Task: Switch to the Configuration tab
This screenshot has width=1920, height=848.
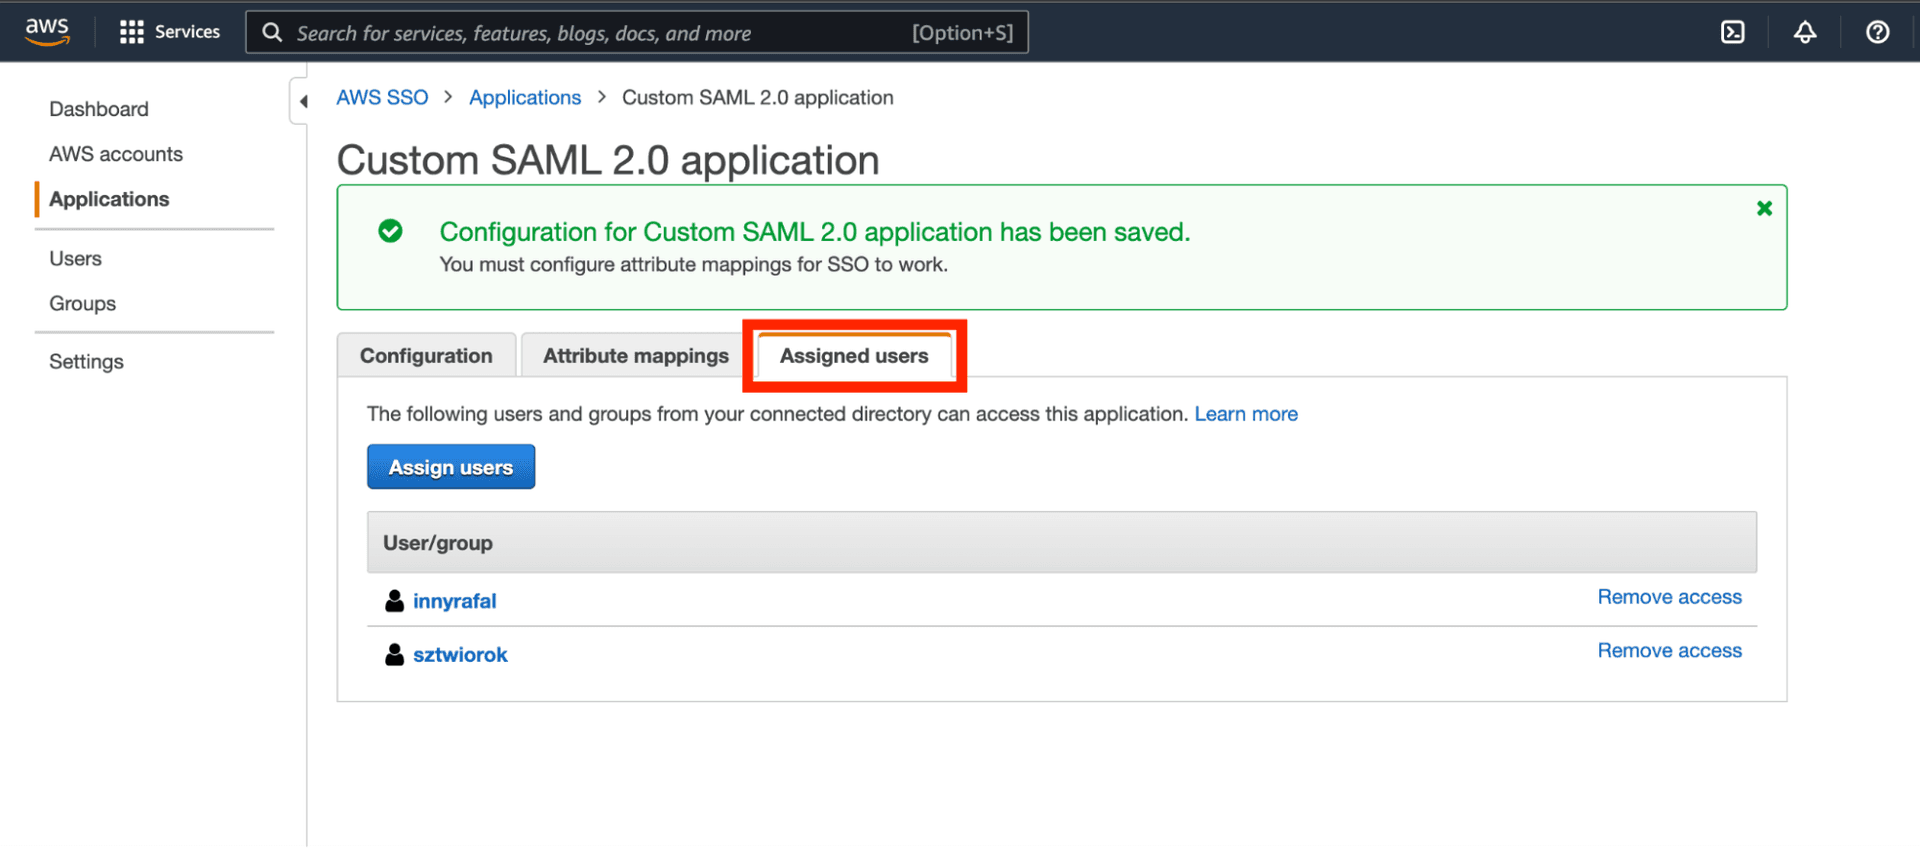Action: (x=426, y=356)
